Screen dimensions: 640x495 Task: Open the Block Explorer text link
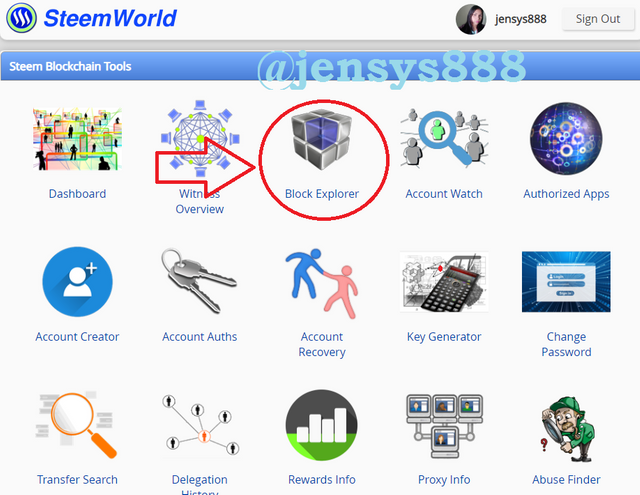(x=322, y=193)
